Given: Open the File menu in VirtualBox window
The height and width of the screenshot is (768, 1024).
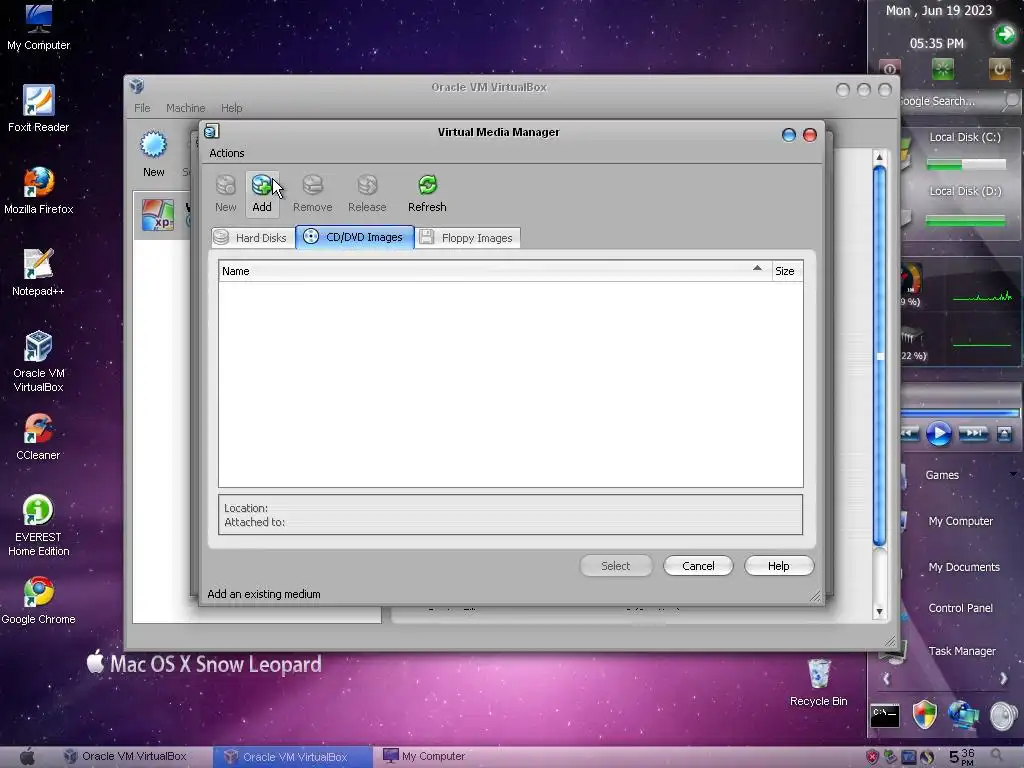Looking at the screenshot, I should click(x=142, y=108).
